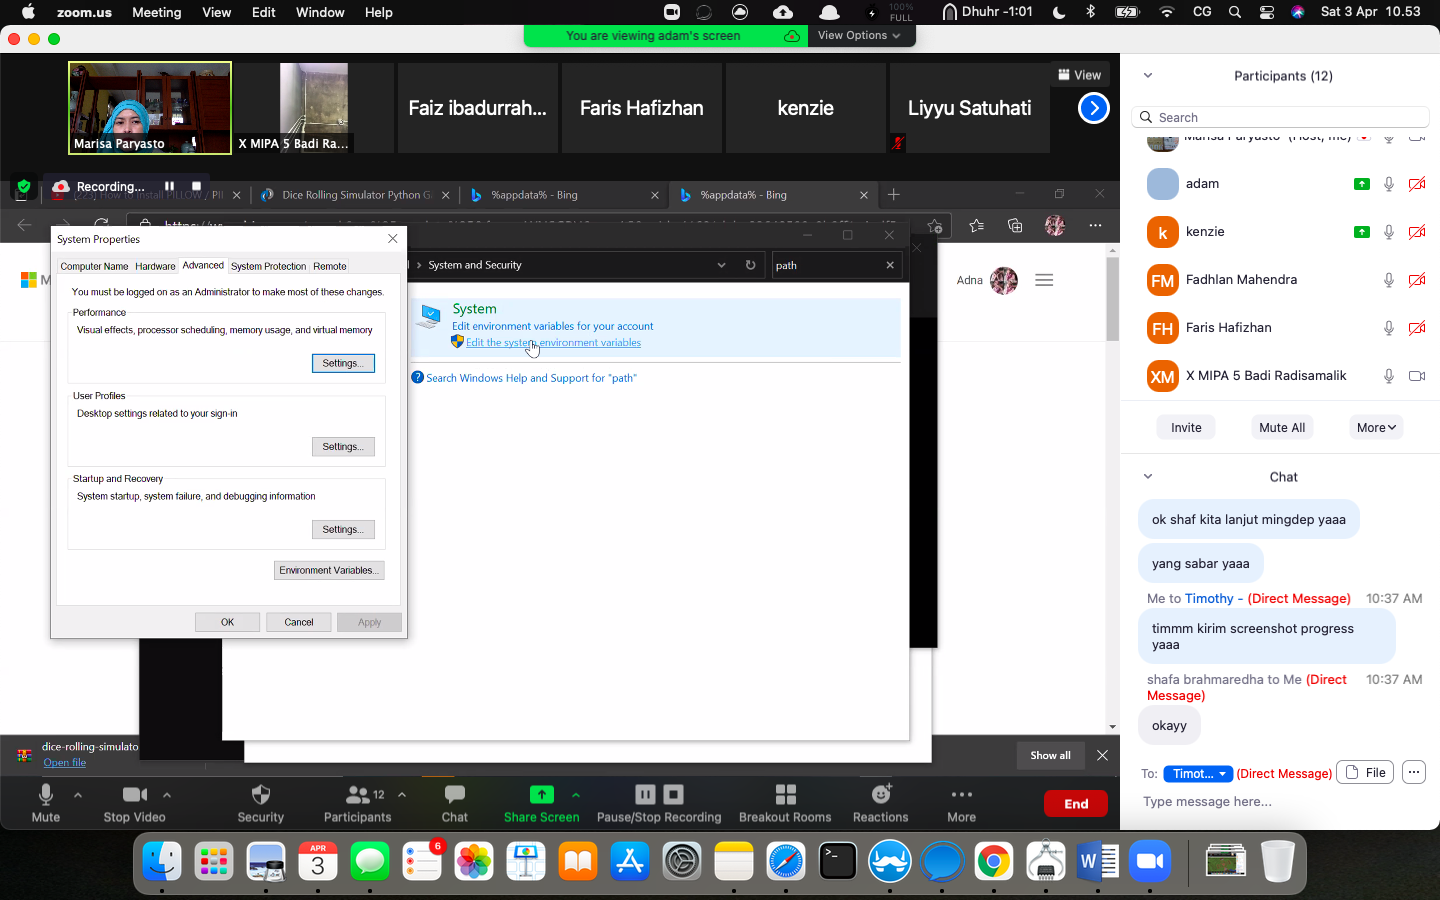Open the chat recipient Timot... dropdown
This screenshot has height=900, width=1440.
pyautogui.click(x=1197, y=773)
